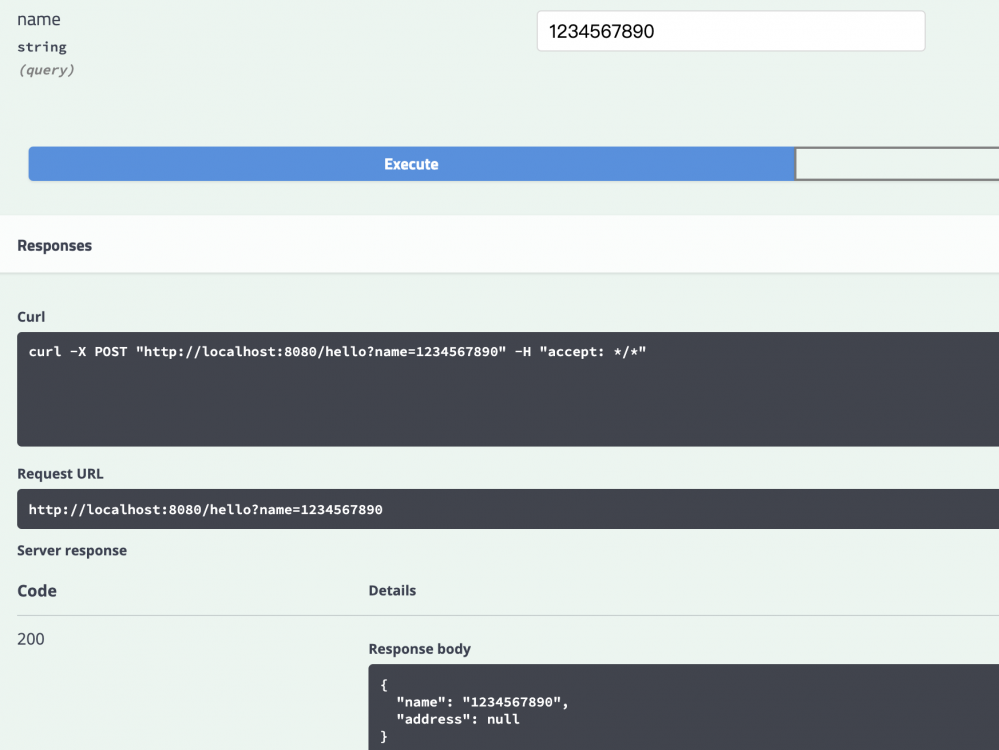Click the white button beside Execute
Image resolution: width=999 pixels, height=750 pixels.
click(x=896, y=164)
